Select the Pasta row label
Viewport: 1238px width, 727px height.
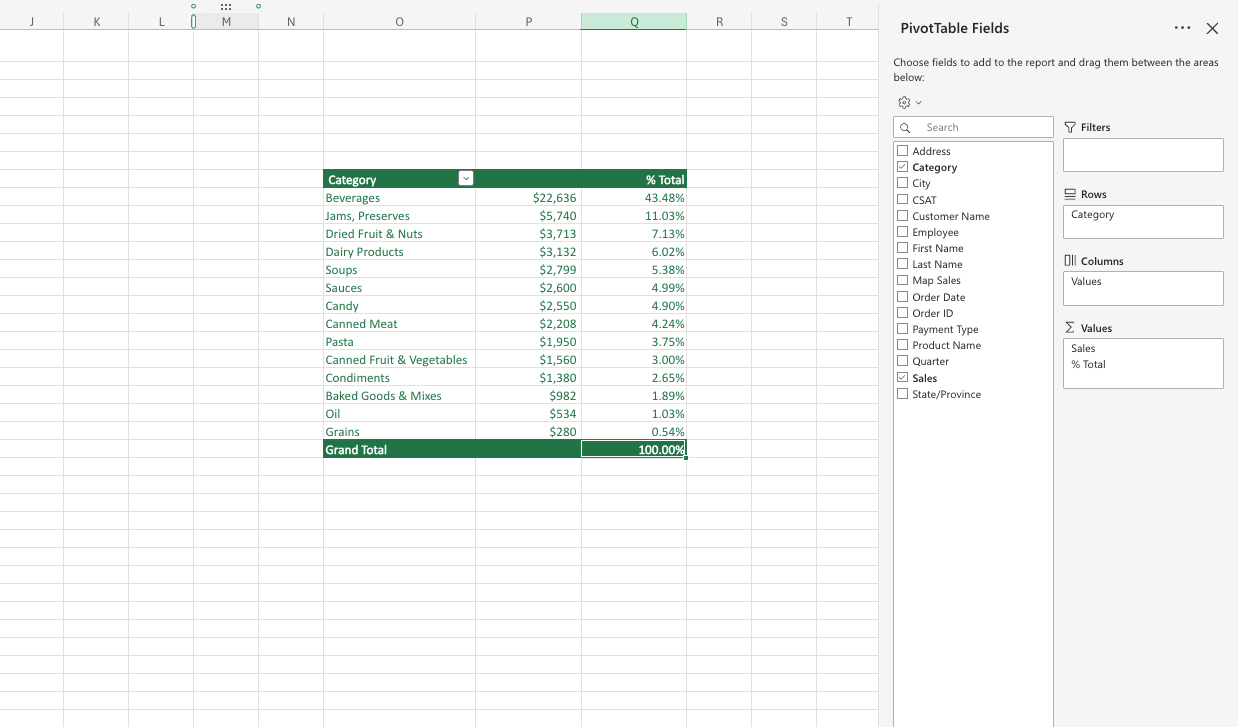(399, 342)
